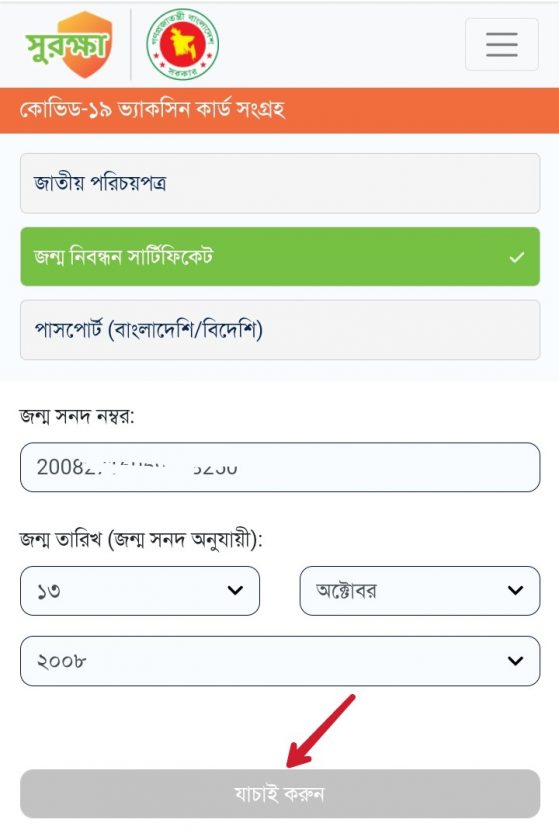Screen dimensions: 559x840
Task: Click the জন্ম সনদ নম্বর label
Action: pyautogui.click(x=77, y=416)
